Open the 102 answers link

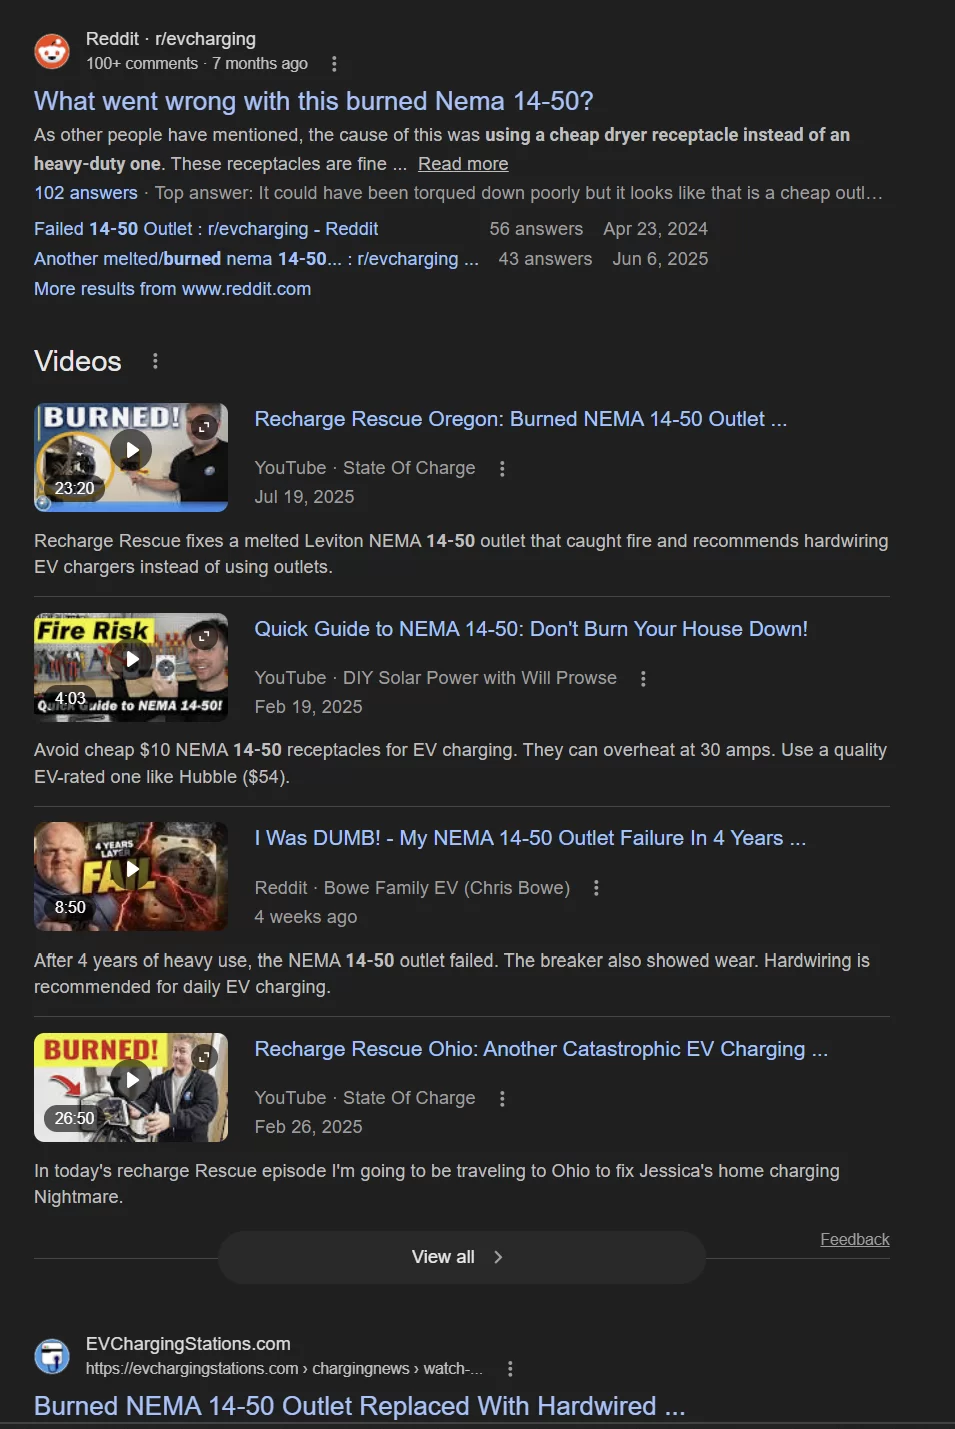pos(86,193)
